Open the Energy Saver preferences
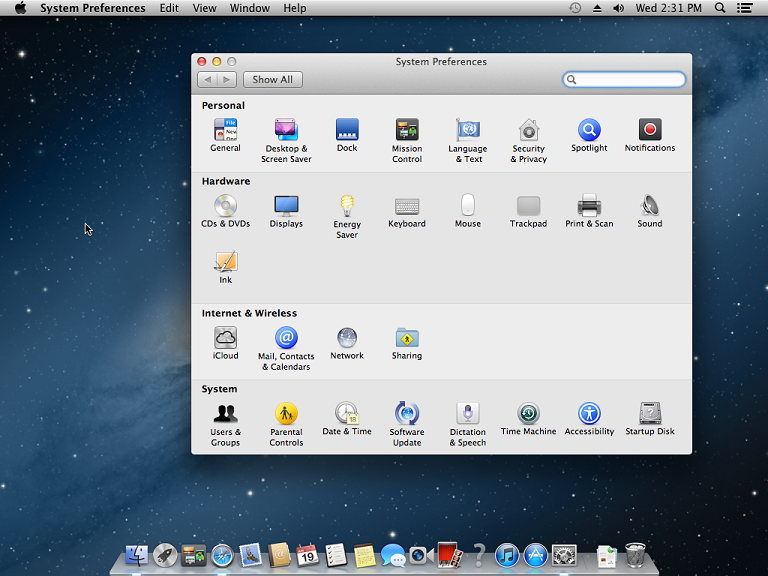 (347, 206)
